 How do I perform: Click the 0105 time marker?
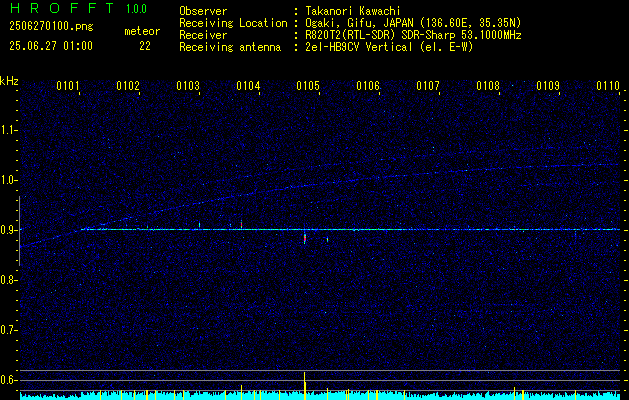pyautogui.click(x=308, y=86)
